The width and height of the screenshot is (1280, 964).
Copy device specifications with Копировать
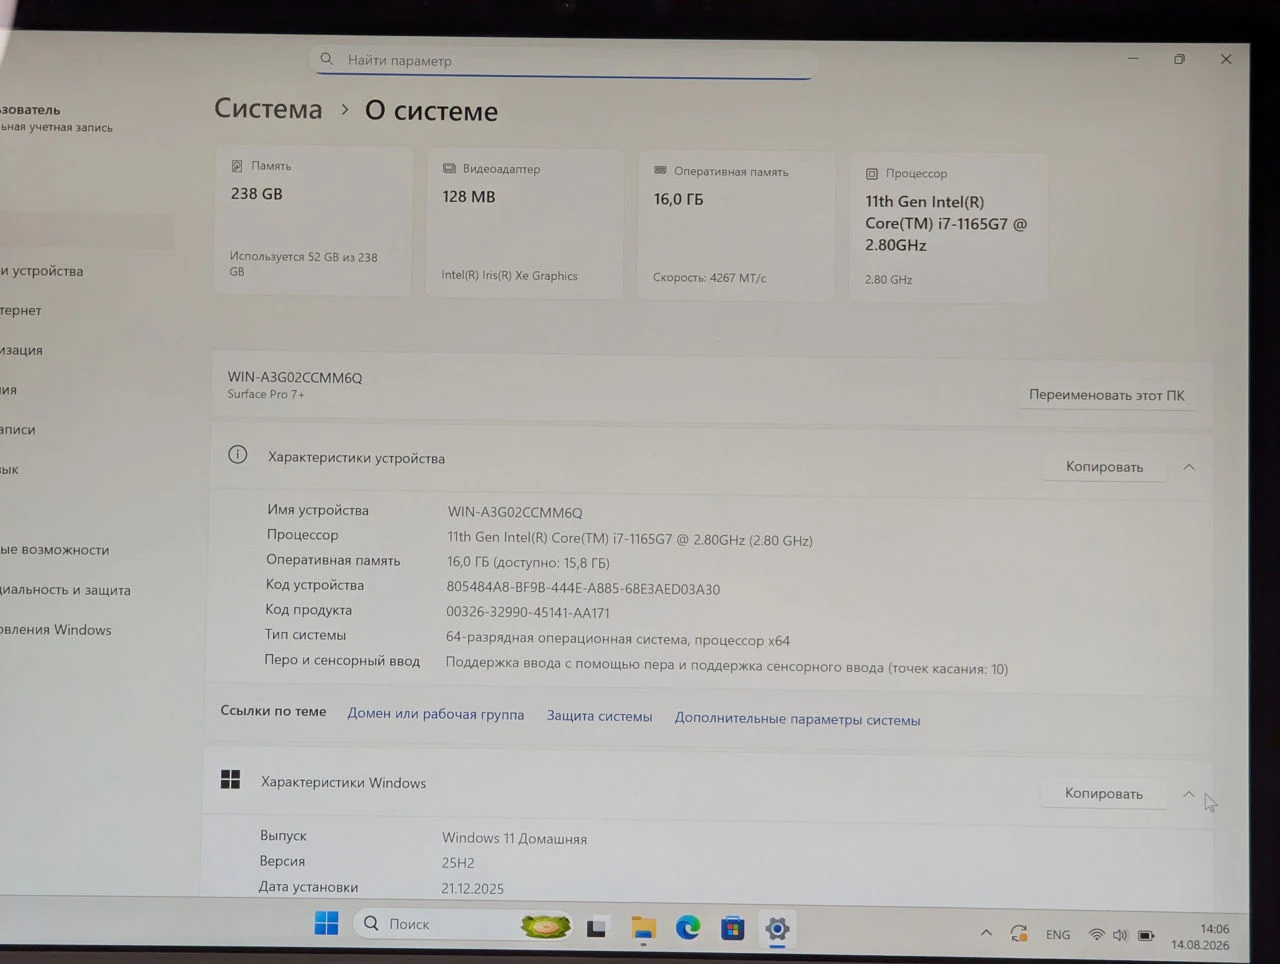point(1104,467)
